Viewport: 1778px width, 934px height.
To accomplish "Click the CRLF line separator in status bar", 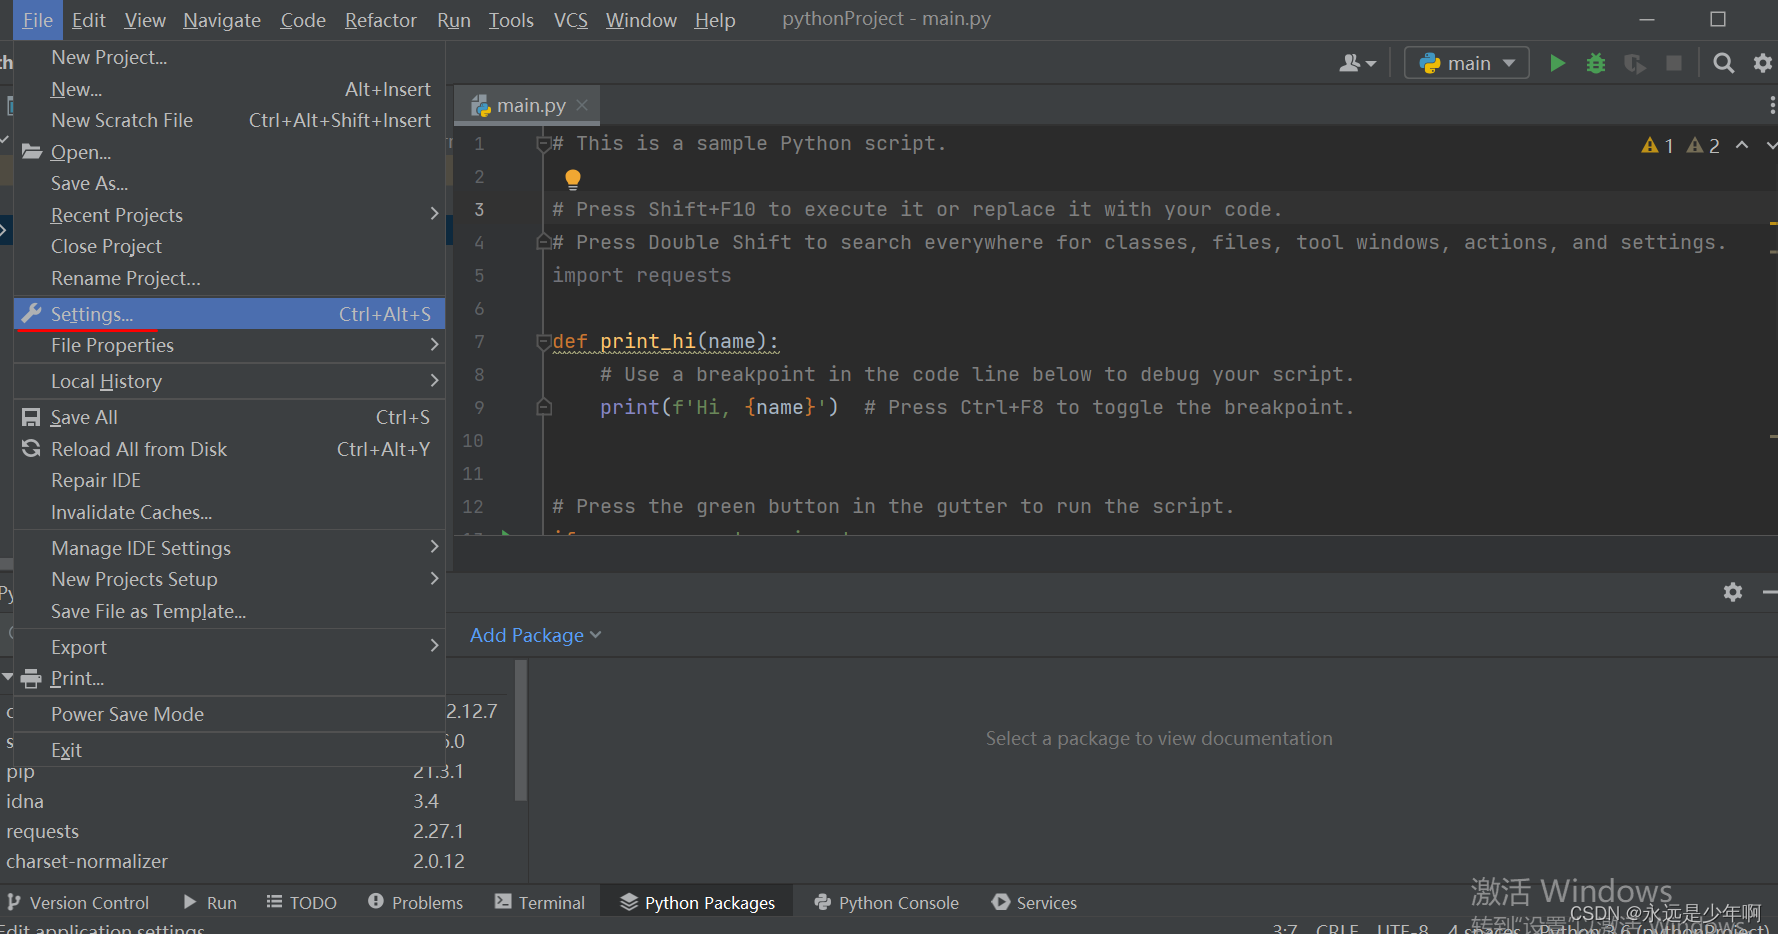I will [x=1337, y=928].
